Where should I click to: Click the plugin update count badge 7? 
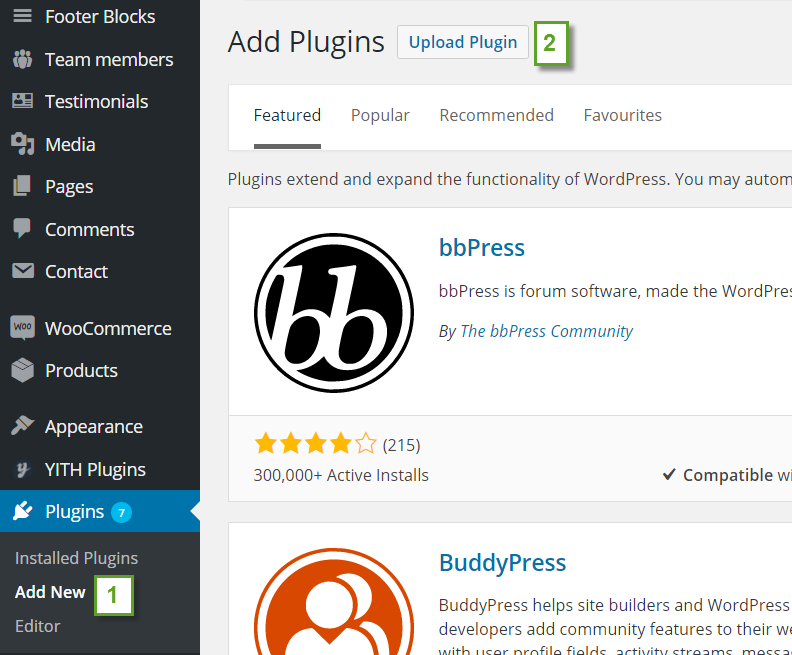point(121,513)
